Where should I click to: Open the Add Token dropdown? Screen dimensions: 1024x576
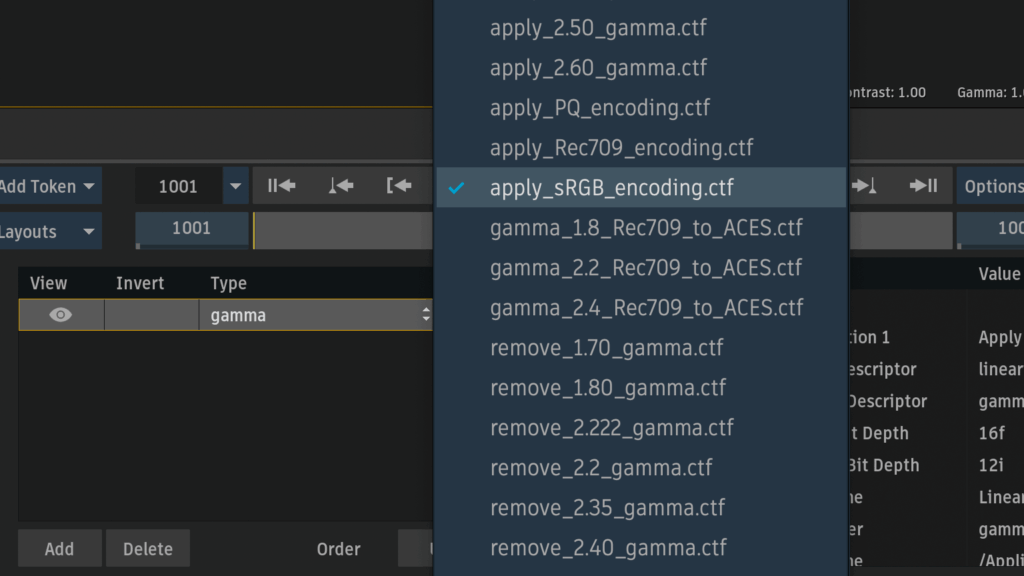point(48,186)
